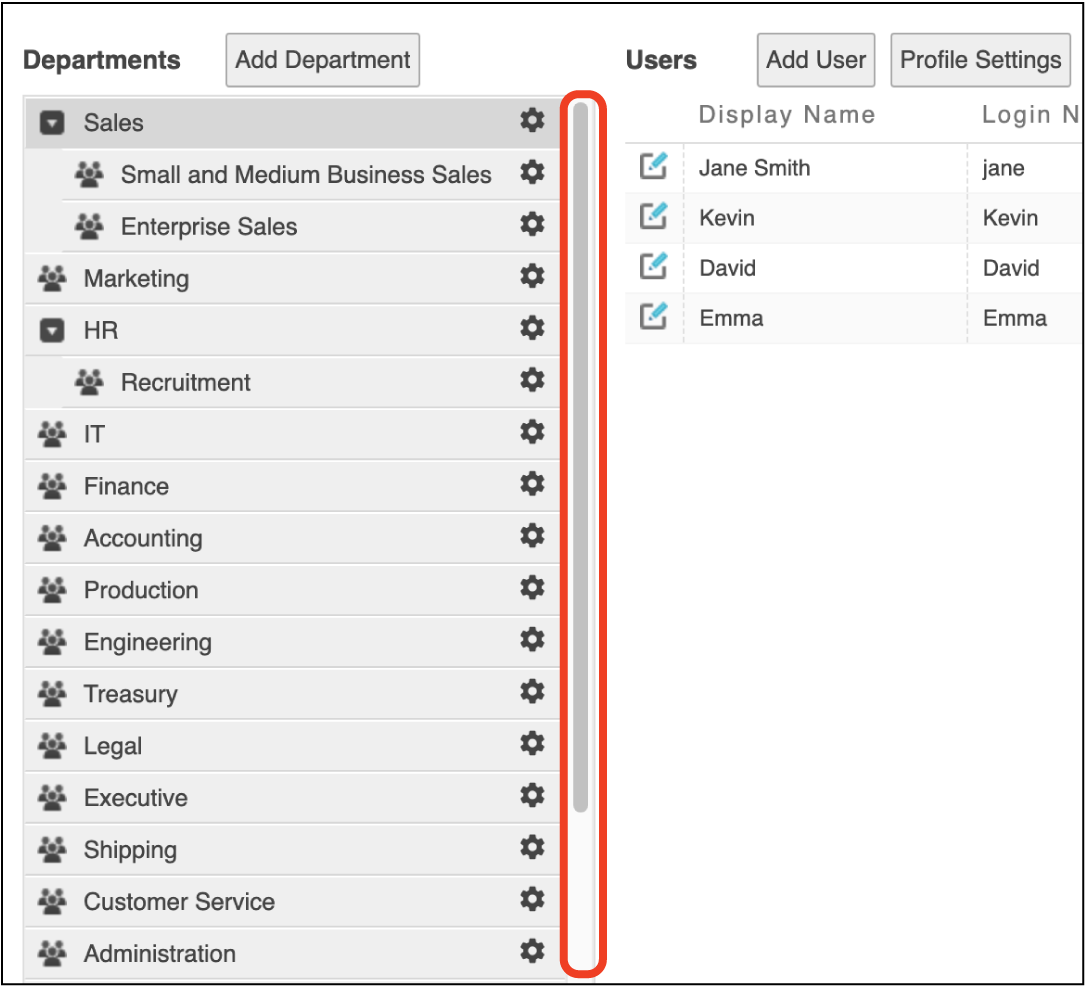Screen dimensions: 1086x986
Task: Open Enterprise Sales gear settings
Action: 532,224
